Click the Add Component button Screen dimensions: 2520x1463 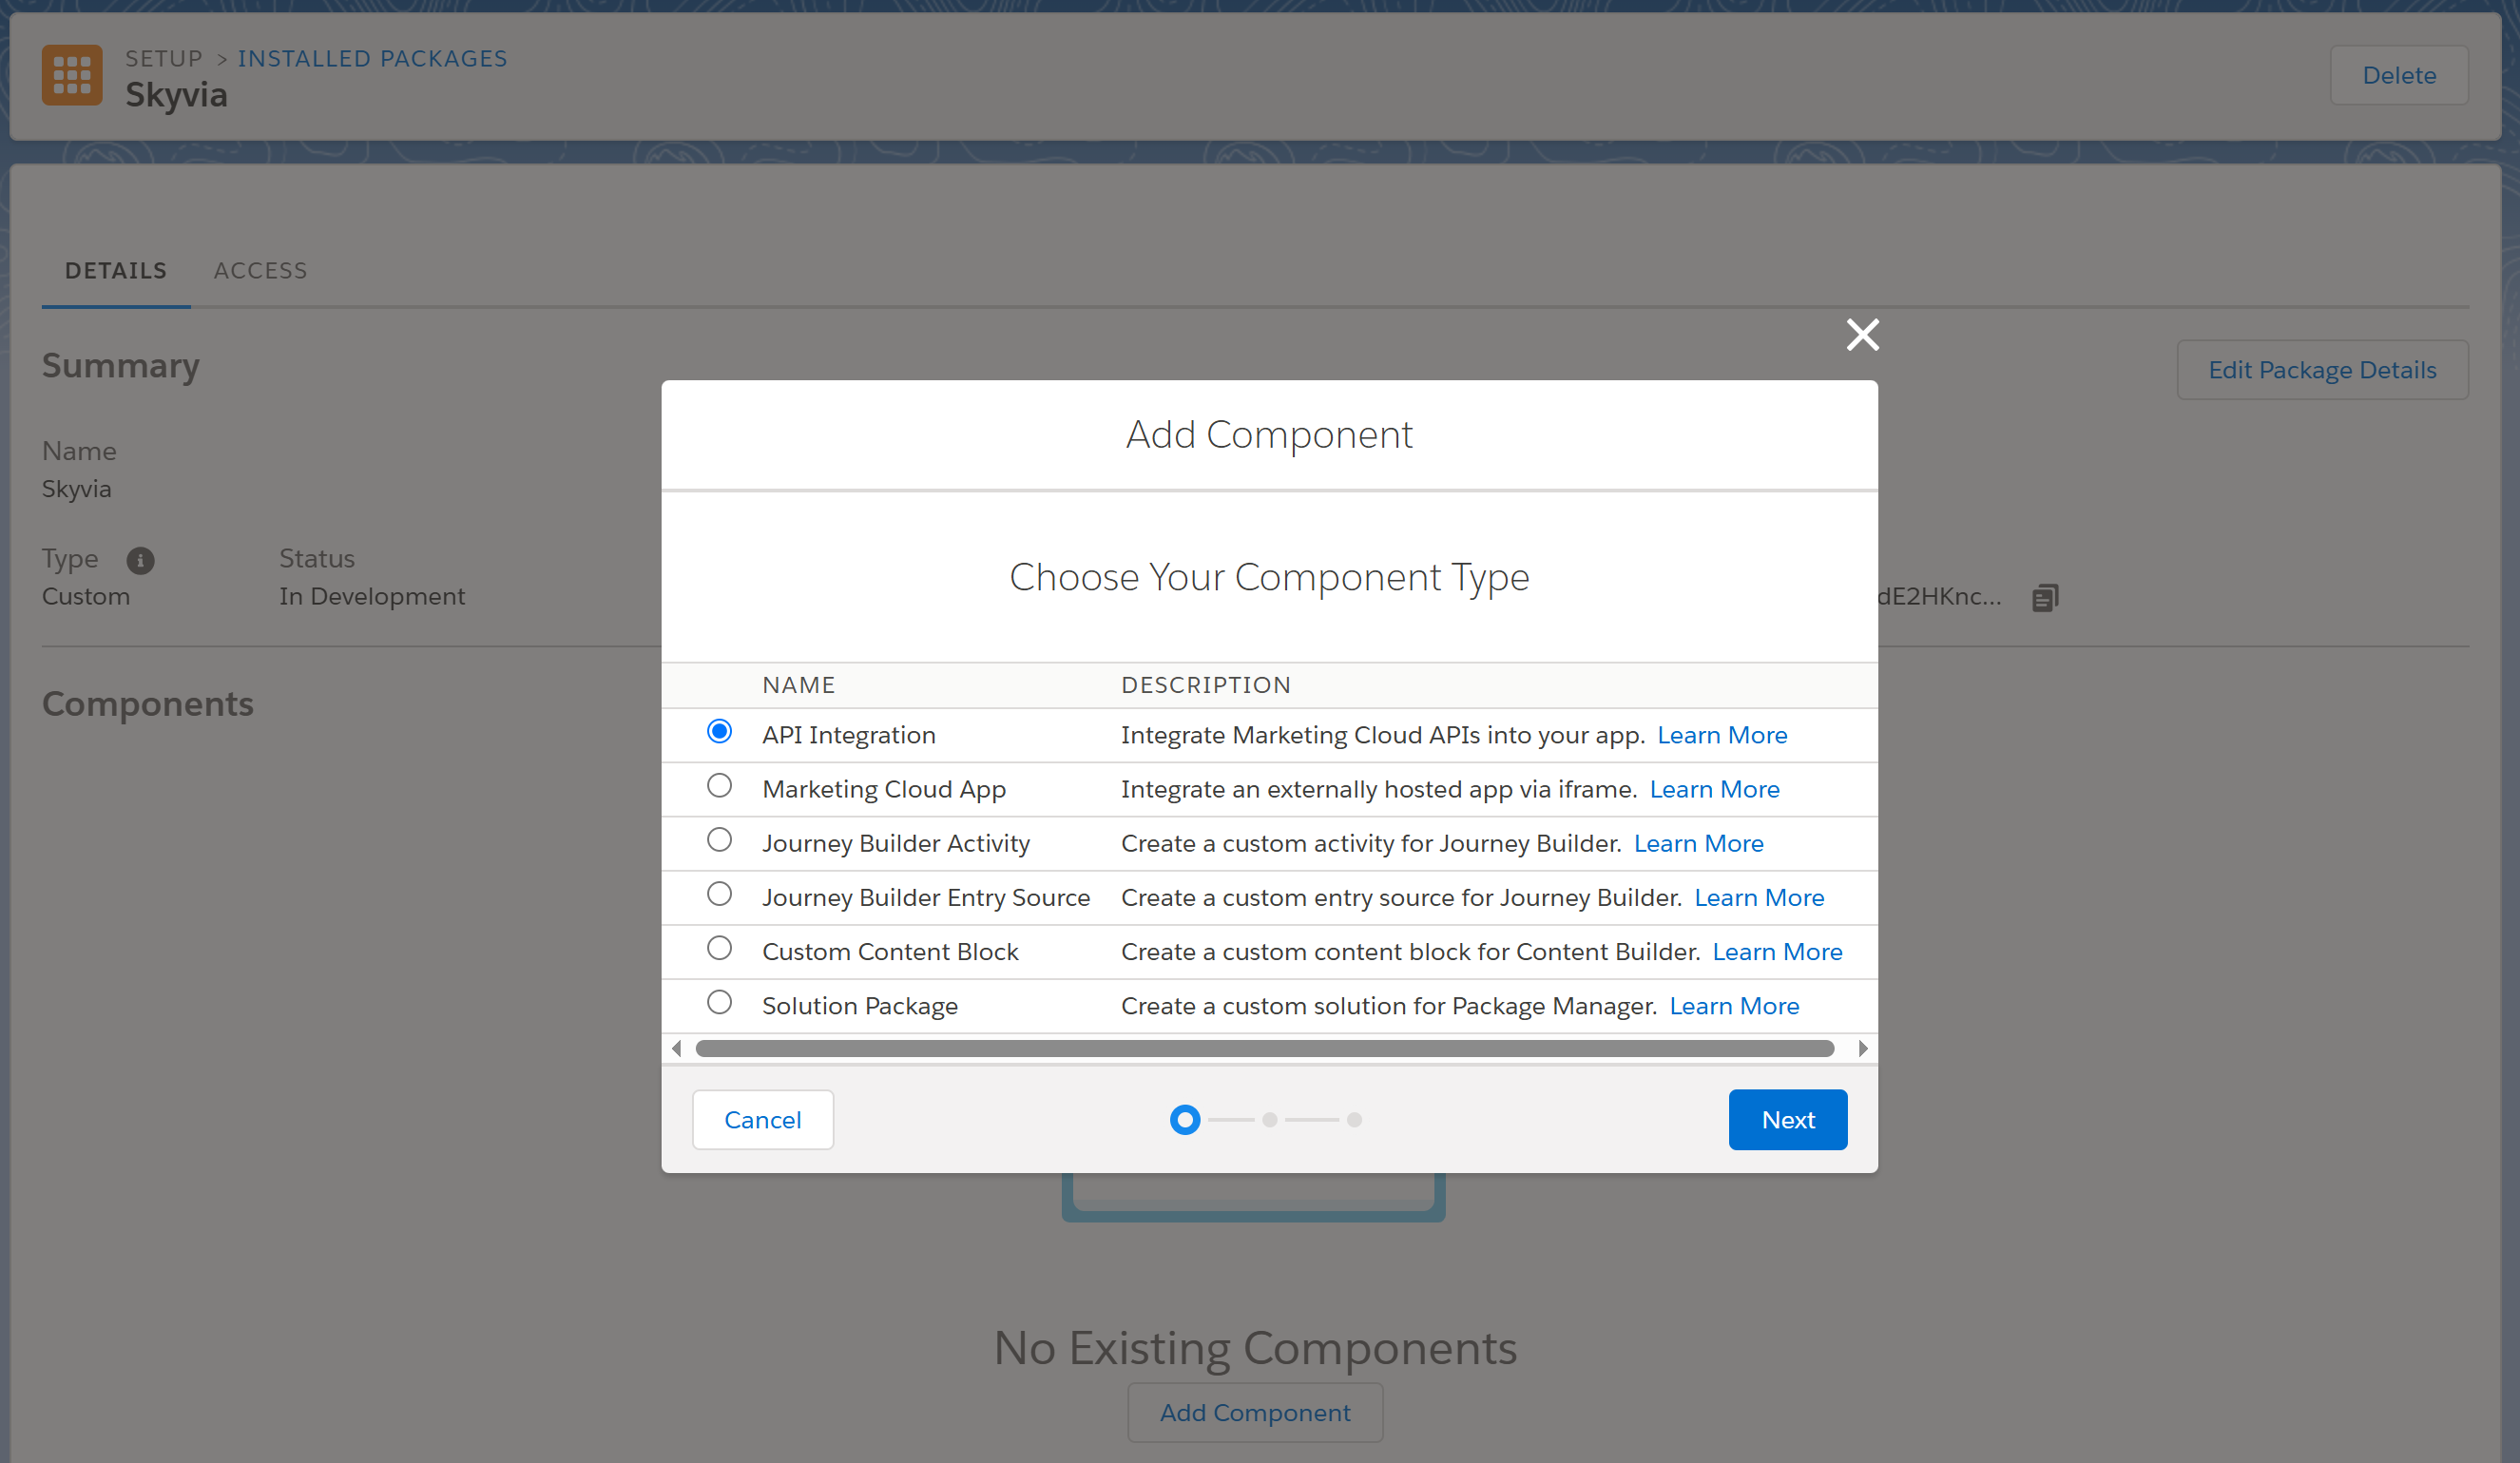(1255, 1413)
